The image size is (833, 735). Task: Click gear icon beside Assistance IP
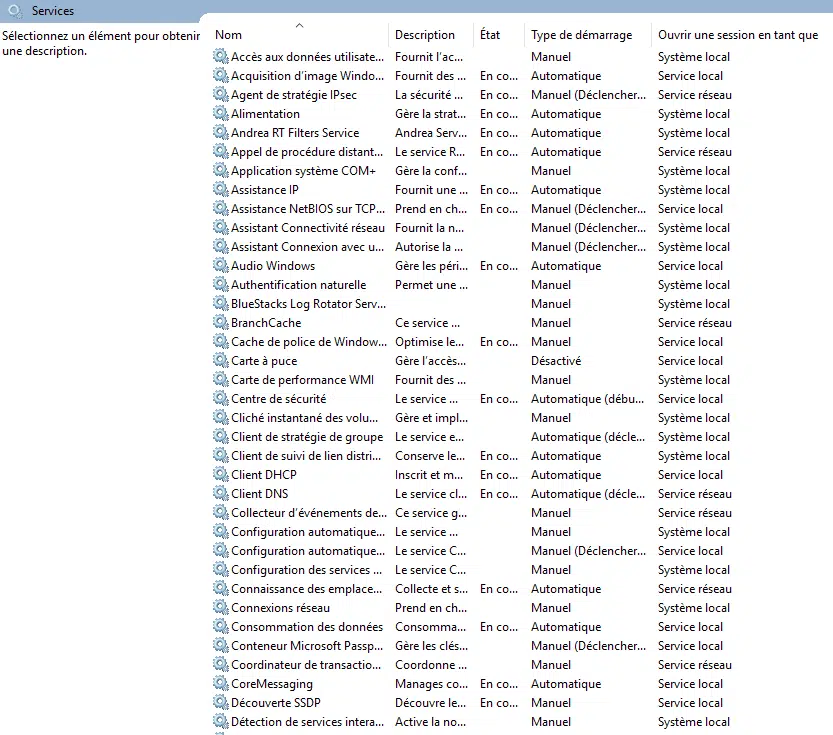[x=220, y=189]
